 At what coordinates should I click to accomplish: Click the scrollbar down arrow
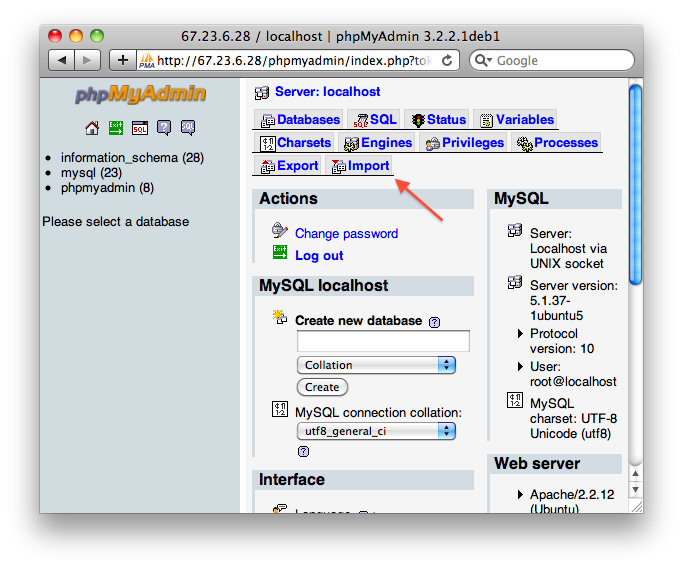click(636, 490)
